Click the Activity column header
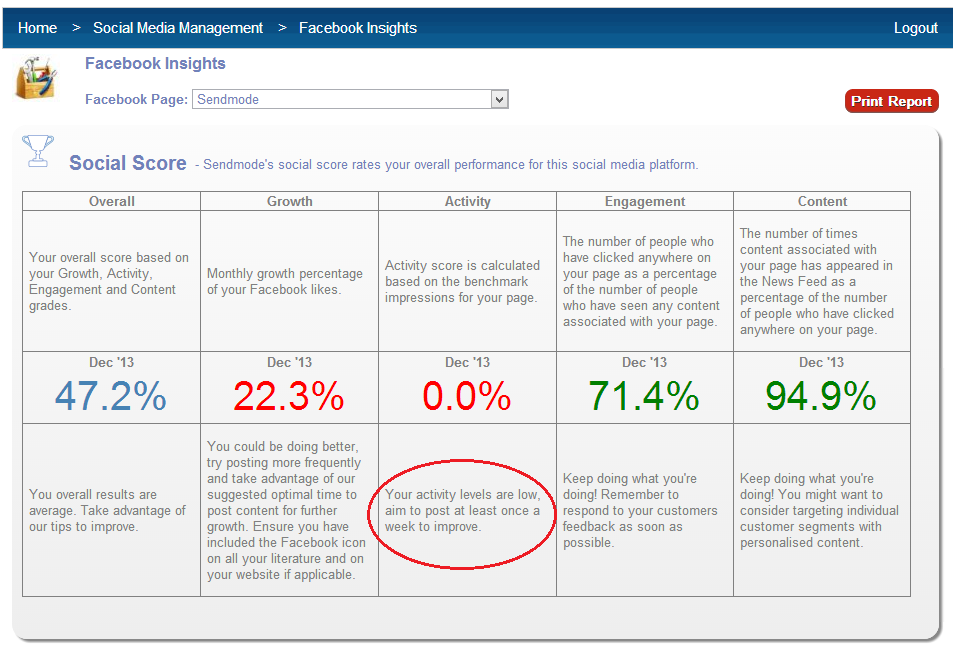957x649 pixels. 467,201
